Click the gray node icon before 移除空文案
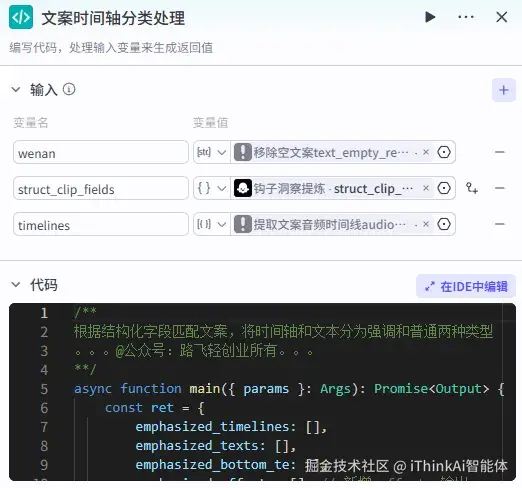 [243, 152]
